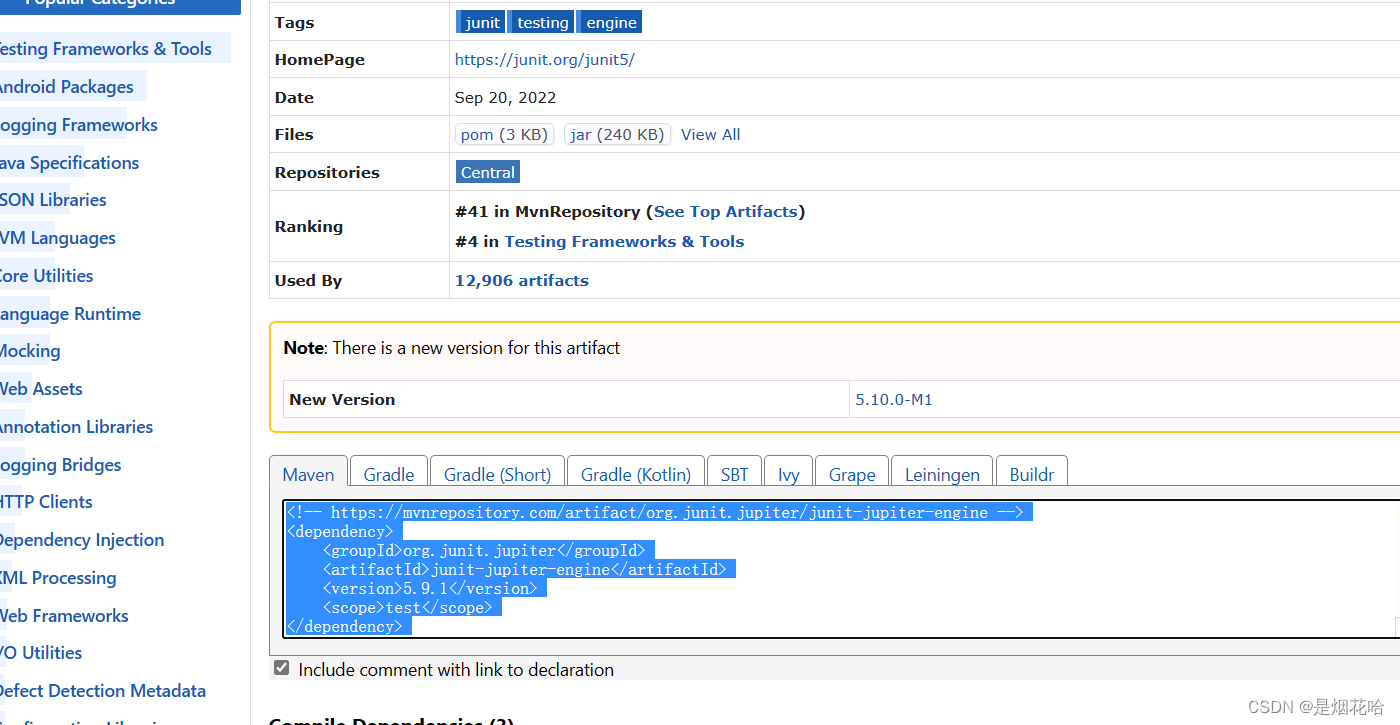The width and height of the screenshot is (1400, 725).
Task: Open Annotation Libraries category
Action: 75,426
